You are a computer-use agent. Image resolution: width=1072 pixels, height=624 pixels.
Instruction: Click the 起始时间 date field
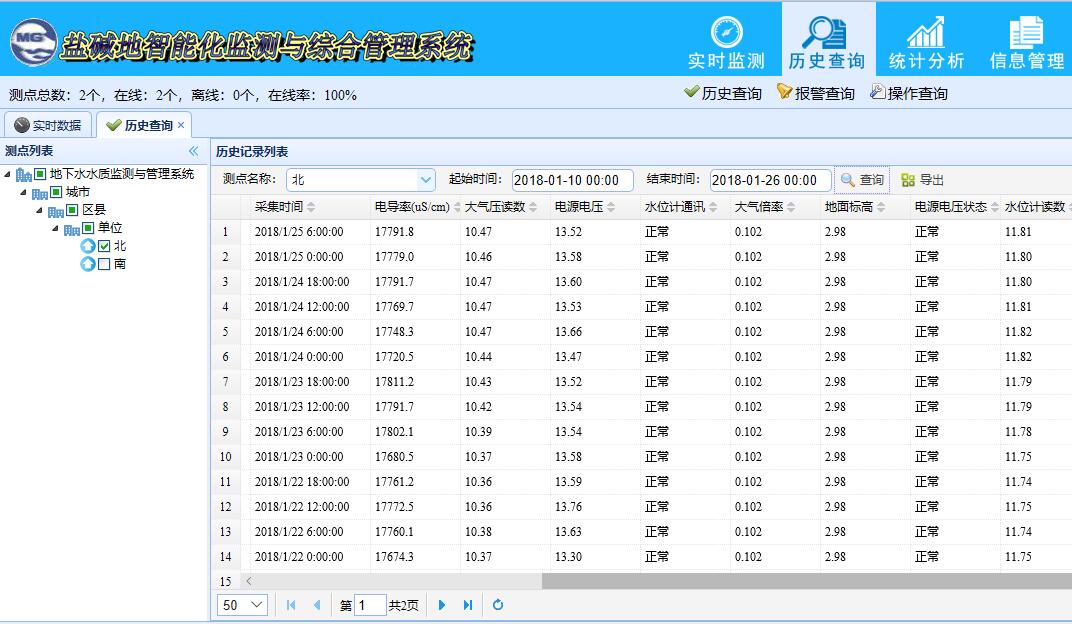[572, 180]
